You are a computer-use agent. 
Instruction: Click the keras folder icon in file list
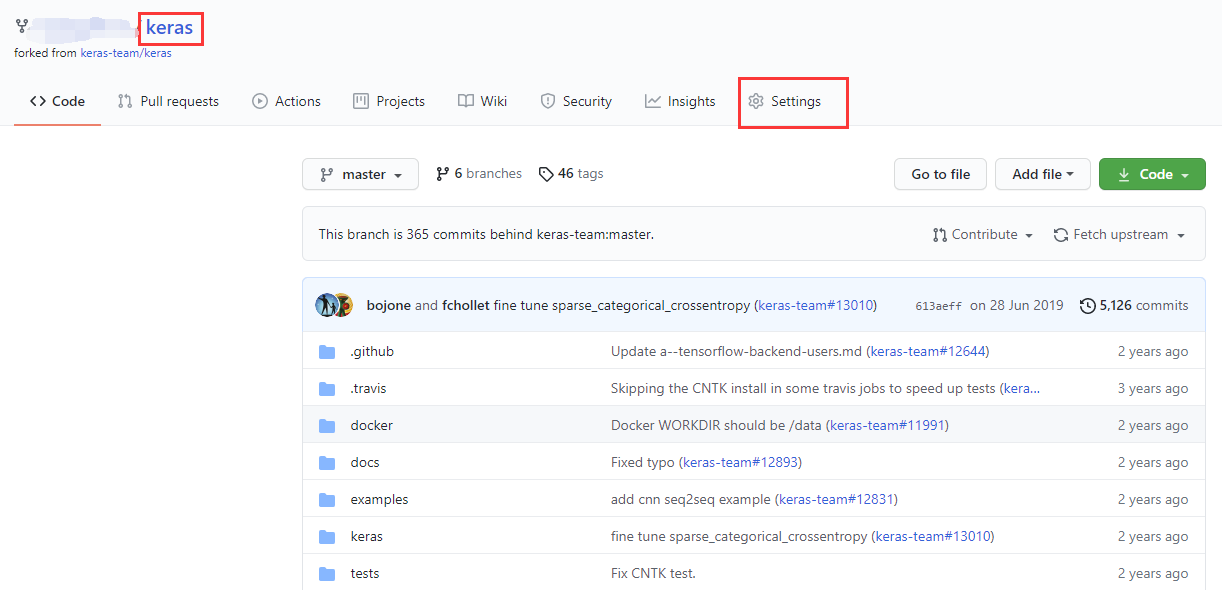point(327,537)
